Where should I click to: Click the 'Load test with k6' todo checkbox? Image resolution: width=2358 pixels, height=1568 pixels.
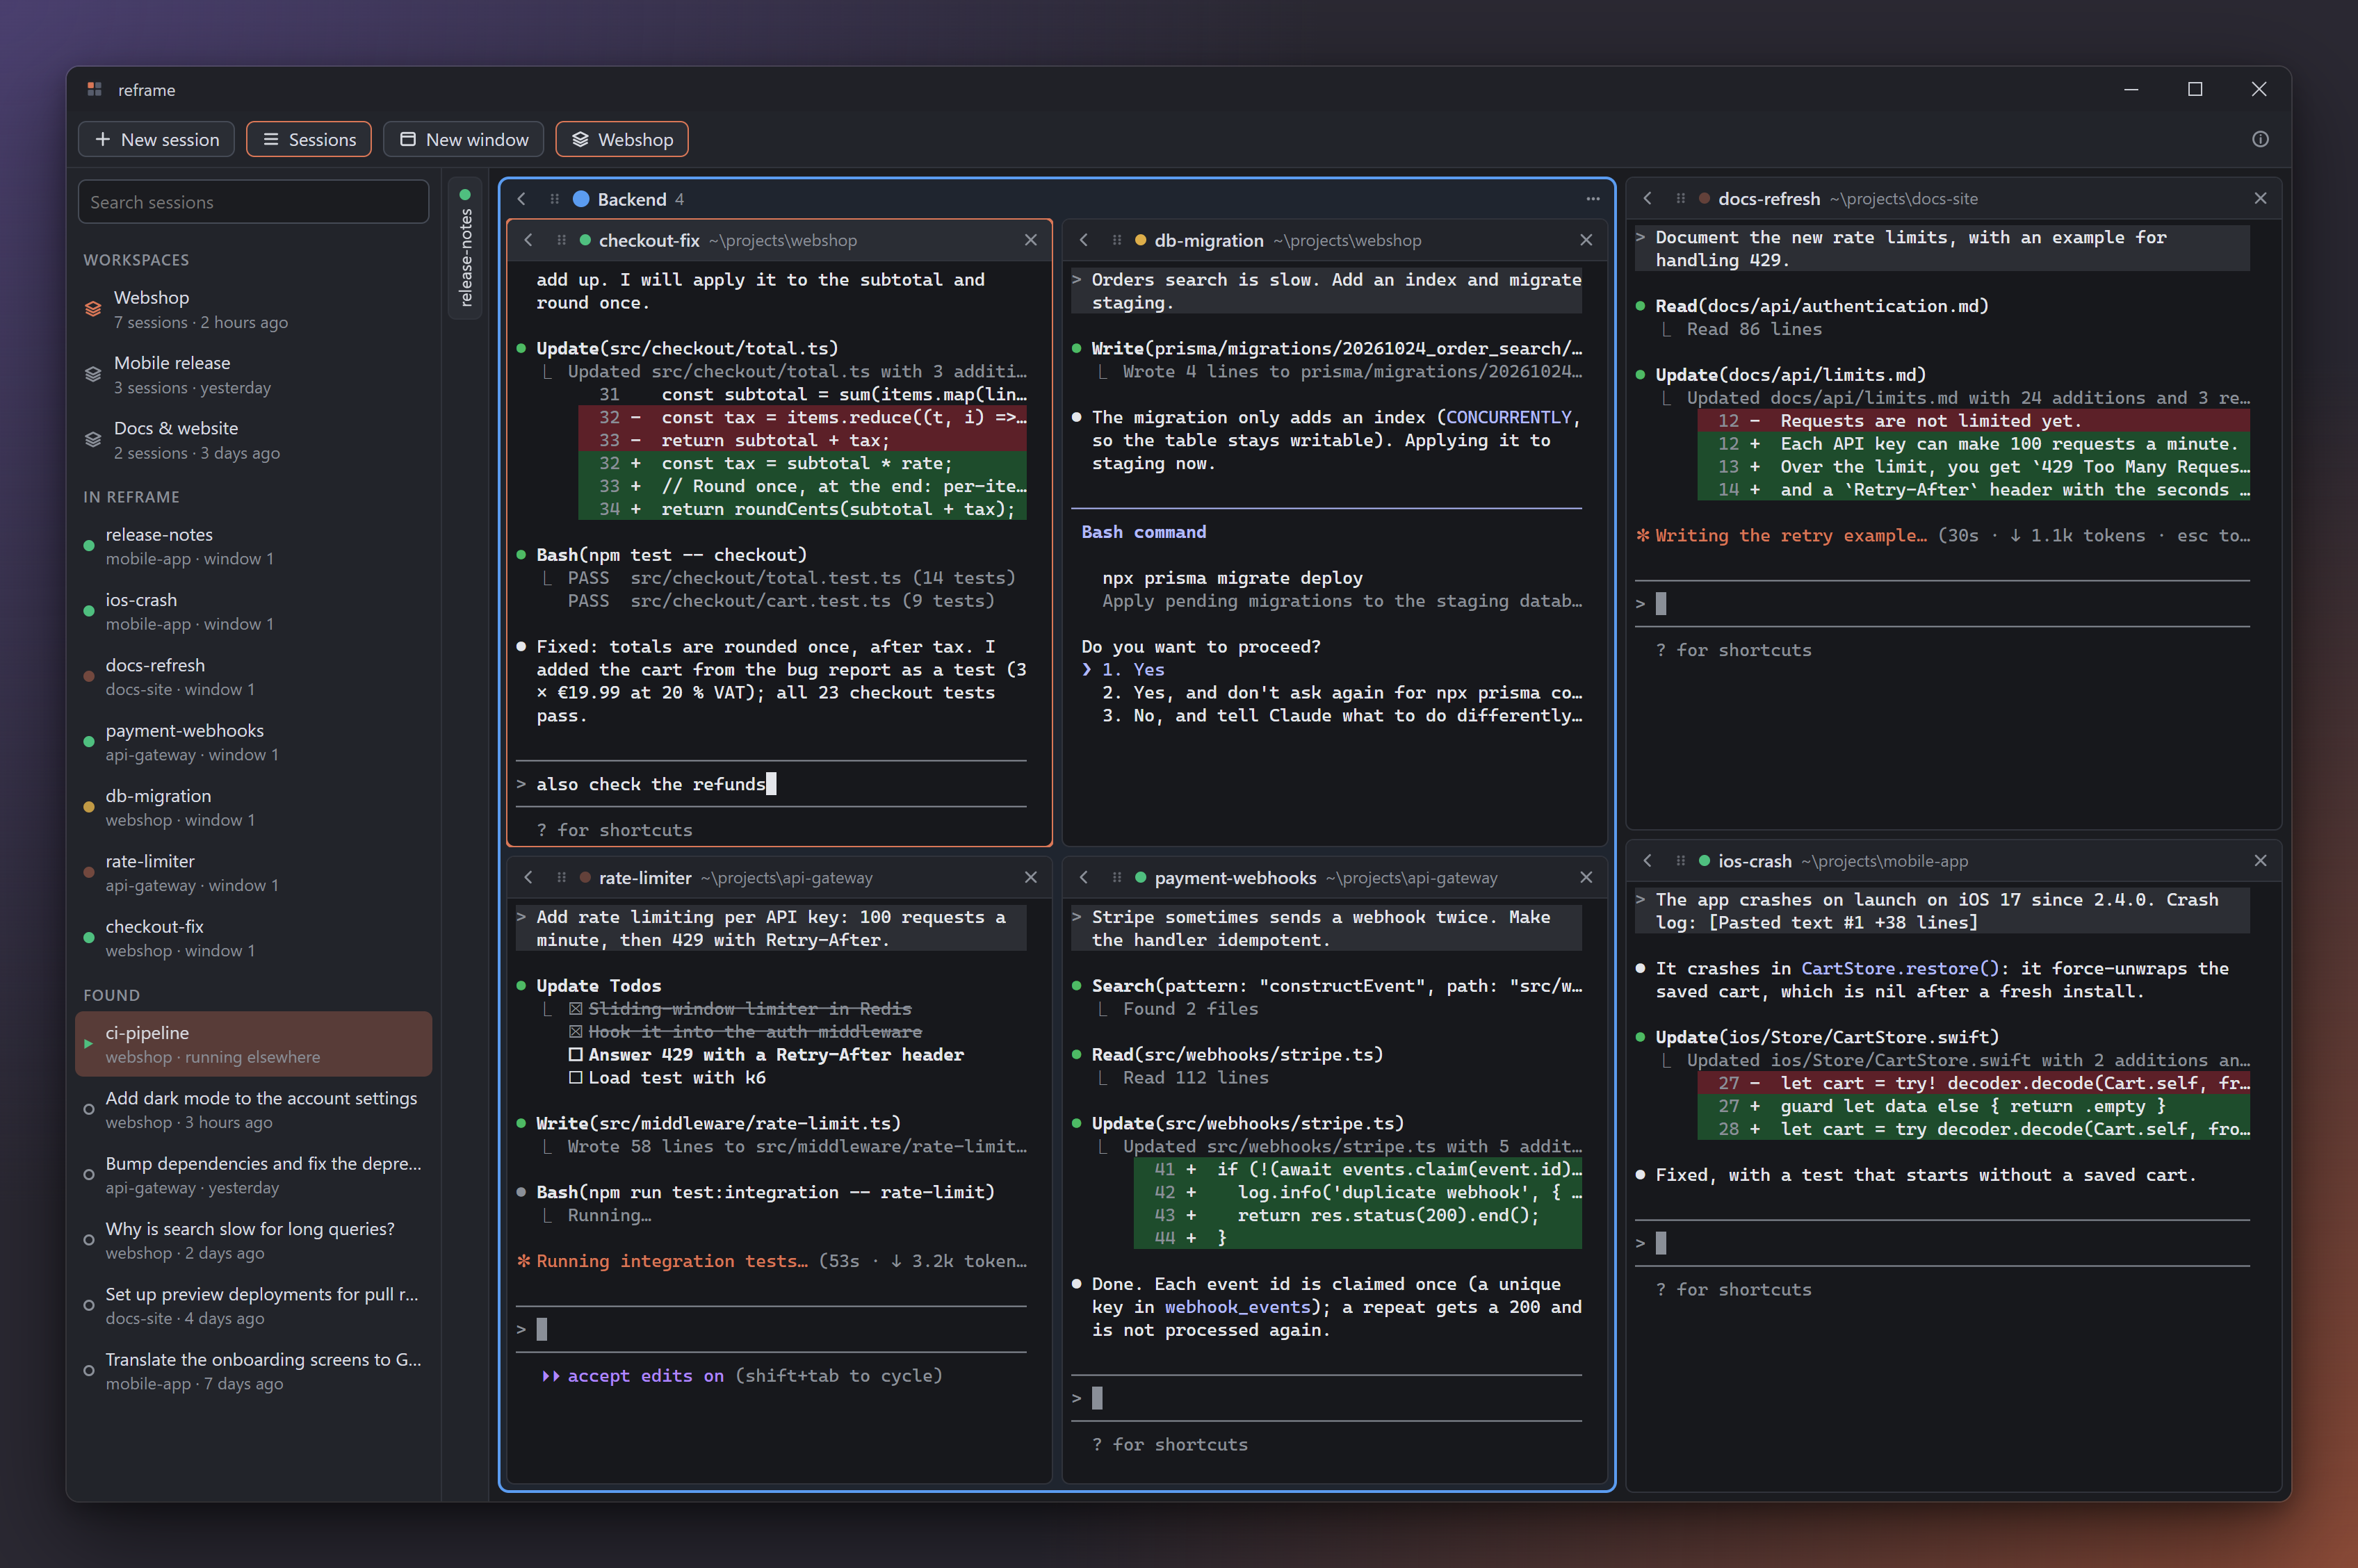pyautogui.click(x=575, y=1077)
